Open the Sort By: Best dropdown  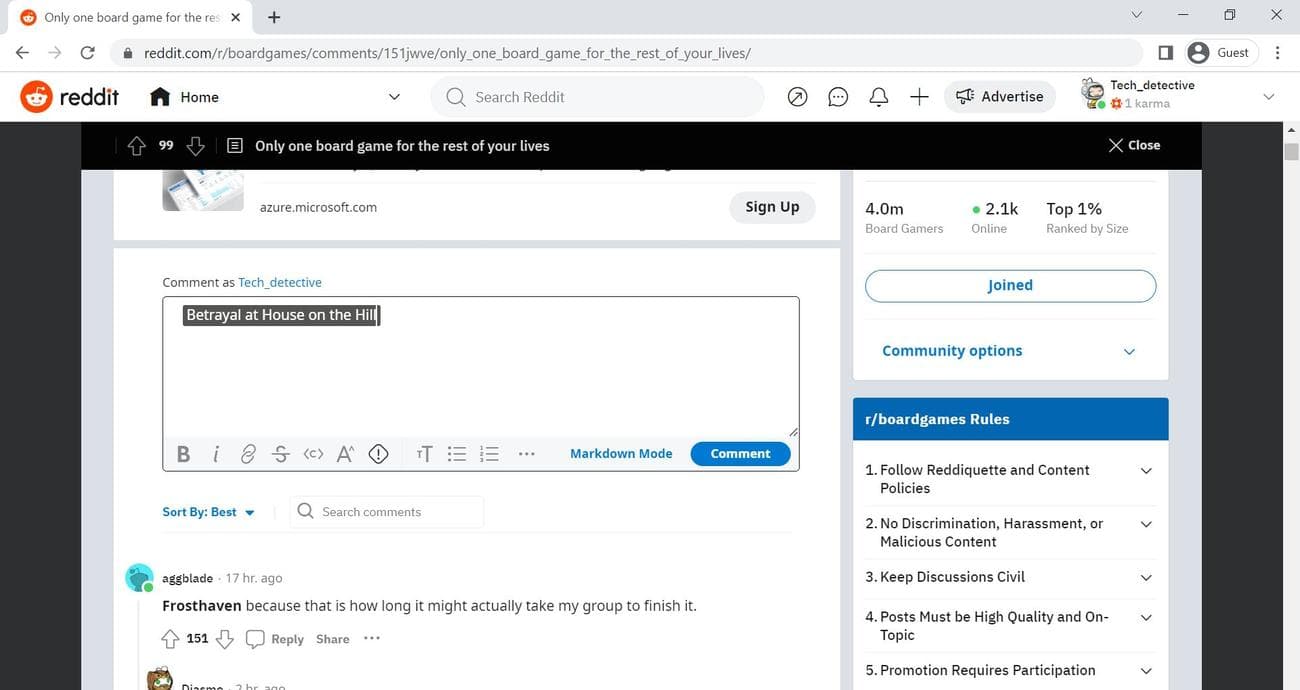click(208, 512)
